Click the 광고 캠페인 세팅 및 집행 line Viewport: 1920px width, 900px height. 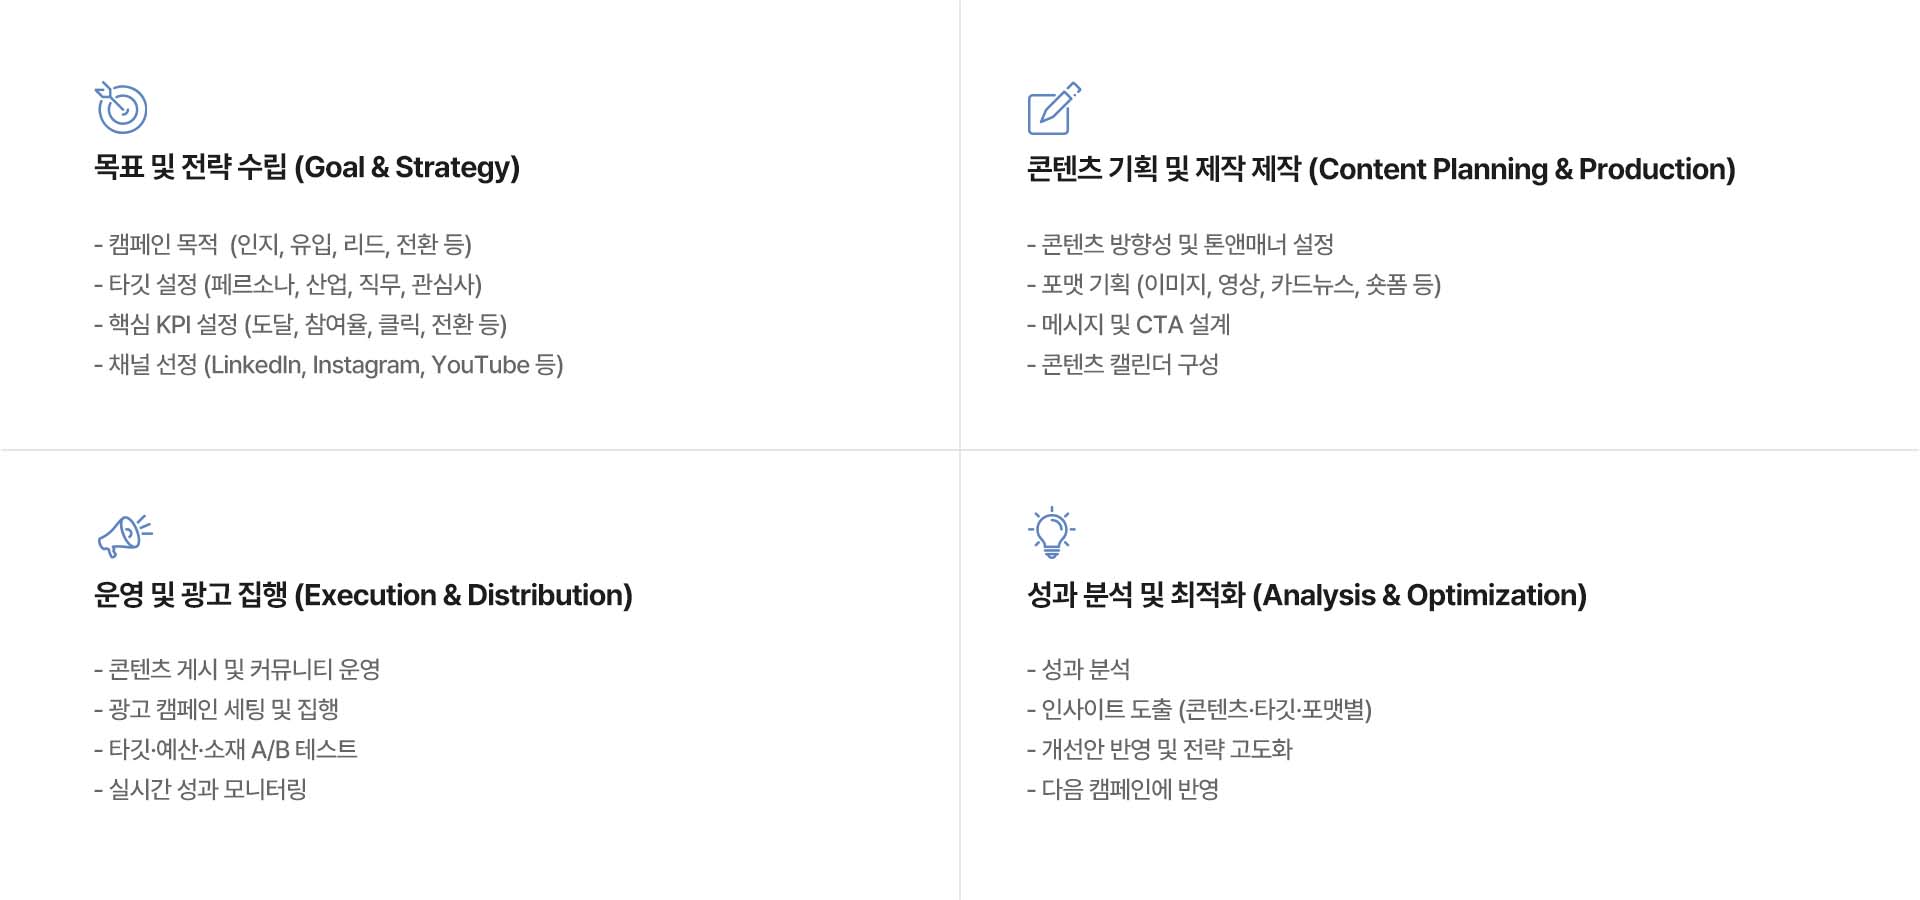tap(217, 710)
